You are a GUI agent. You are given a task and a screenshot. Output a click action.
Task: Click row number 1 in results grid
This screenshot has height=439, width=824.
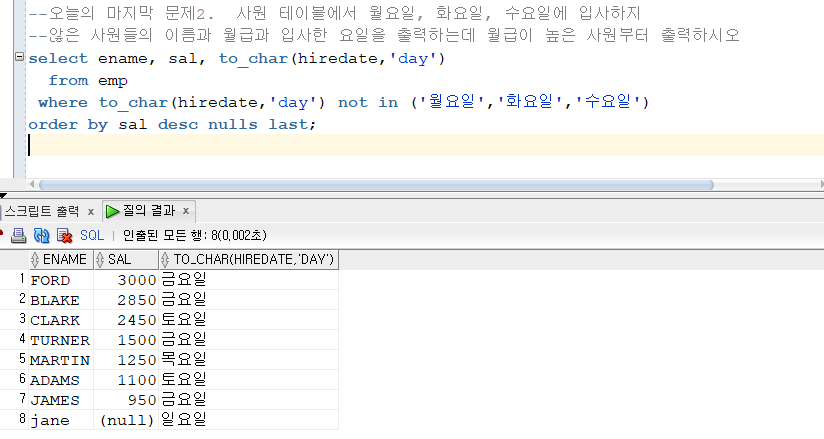tap(22, 279)
